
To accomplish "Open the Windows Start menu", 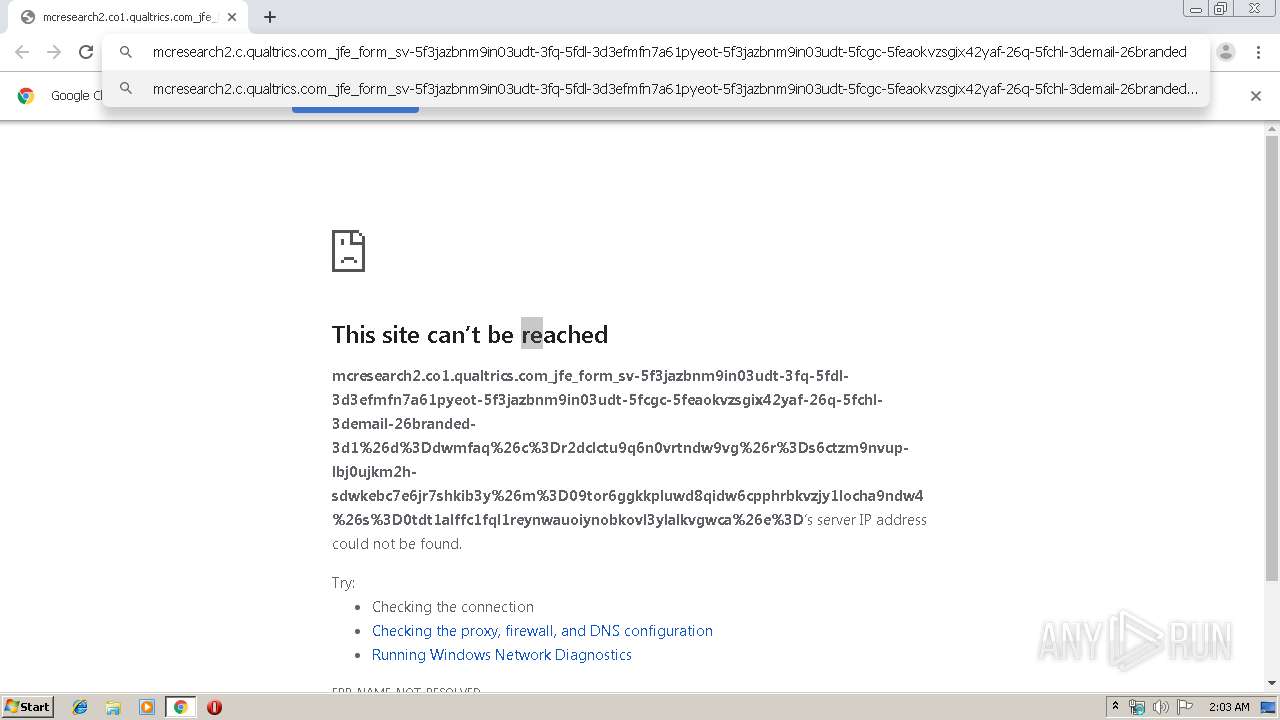I will 28,707.
